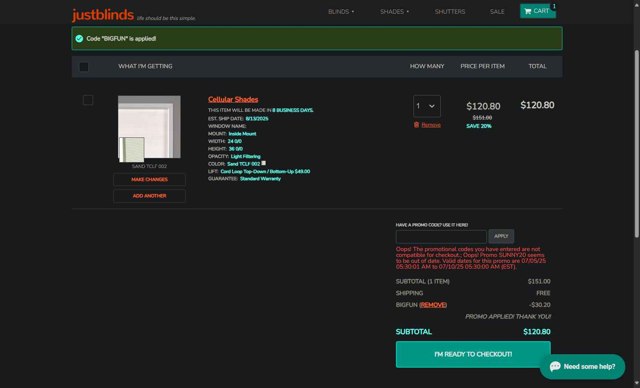This screenshot has width=640, height=388.
Task: Click the page vertical scrollbar
Action: tap(636, 143)
